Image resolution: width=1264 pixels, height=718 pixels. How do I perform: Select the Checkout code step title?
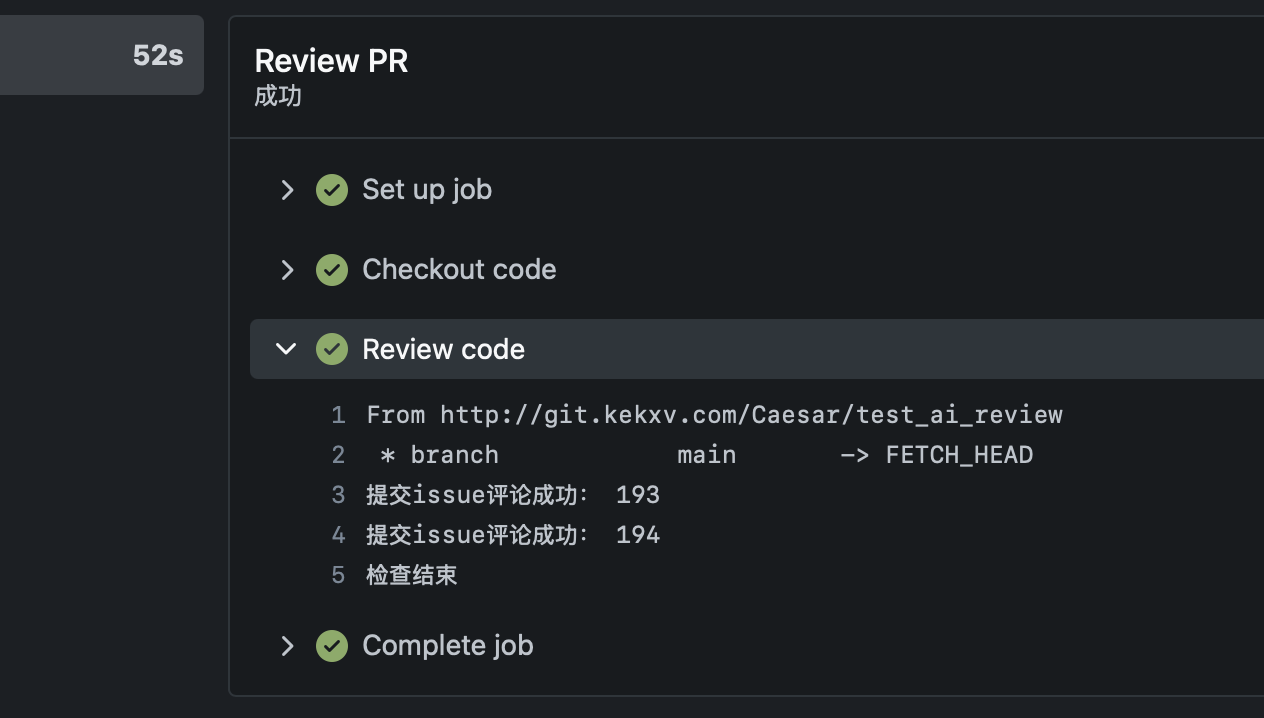tap(459, 270)
